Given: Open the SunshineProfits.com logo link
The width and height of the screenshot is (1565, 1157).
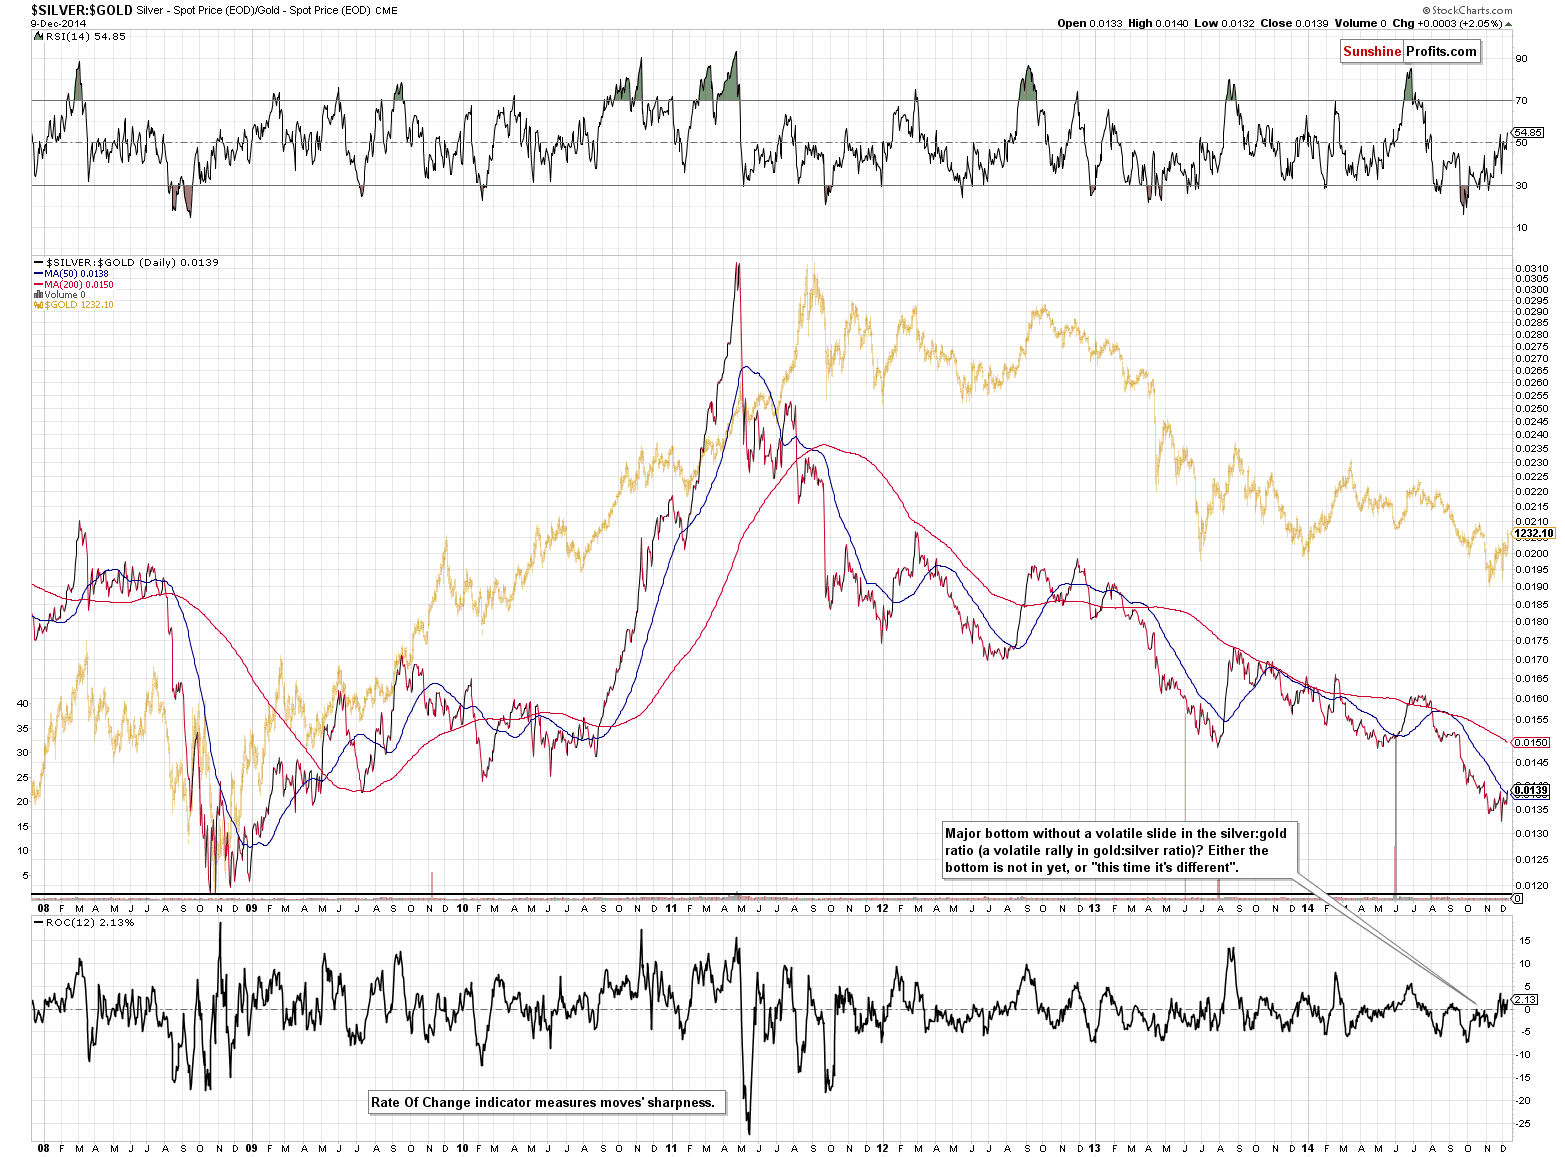Looking at the screenshot, I should point(1410,52).
